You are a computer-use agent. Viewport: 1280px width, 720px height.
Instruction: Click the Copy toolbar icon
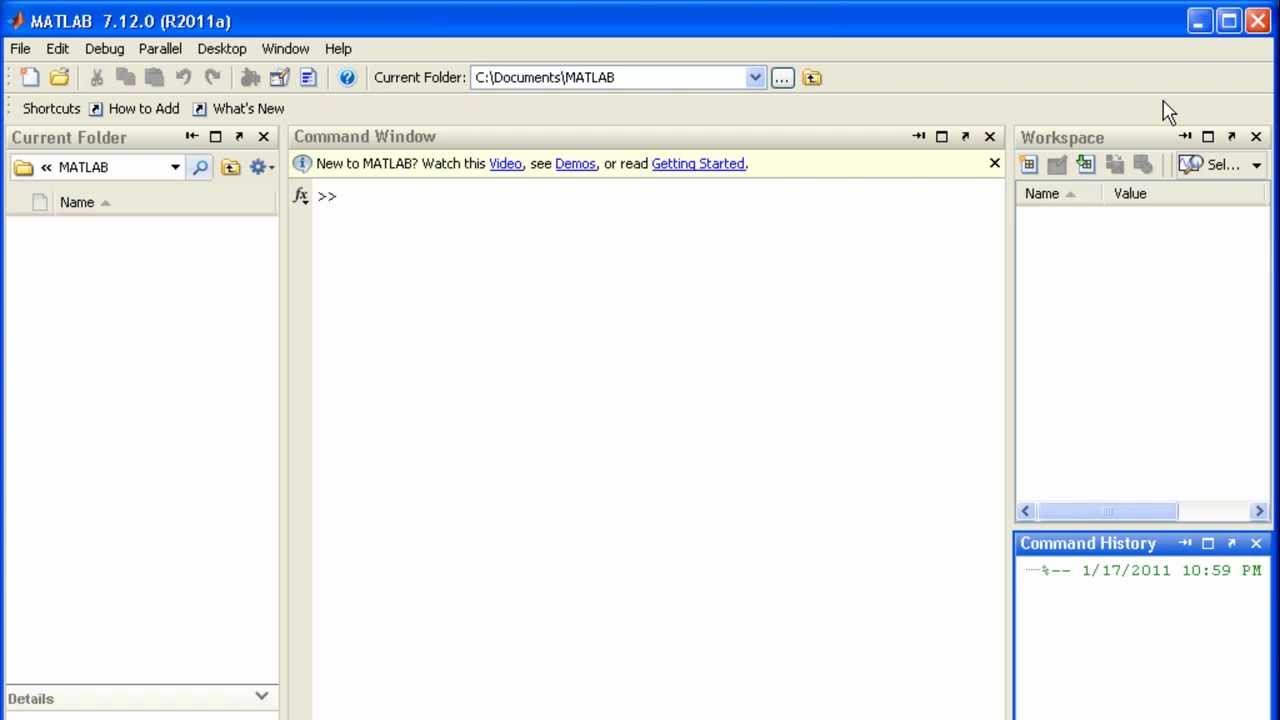pyautogui.click(x=126, y=77)
